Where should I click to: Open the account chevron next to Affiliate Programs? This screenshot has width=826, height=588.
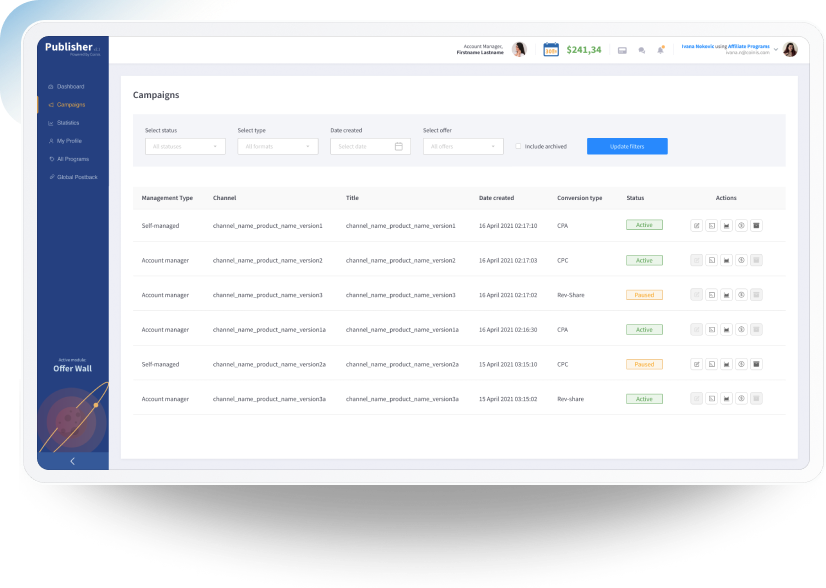[x=775, y=50]
